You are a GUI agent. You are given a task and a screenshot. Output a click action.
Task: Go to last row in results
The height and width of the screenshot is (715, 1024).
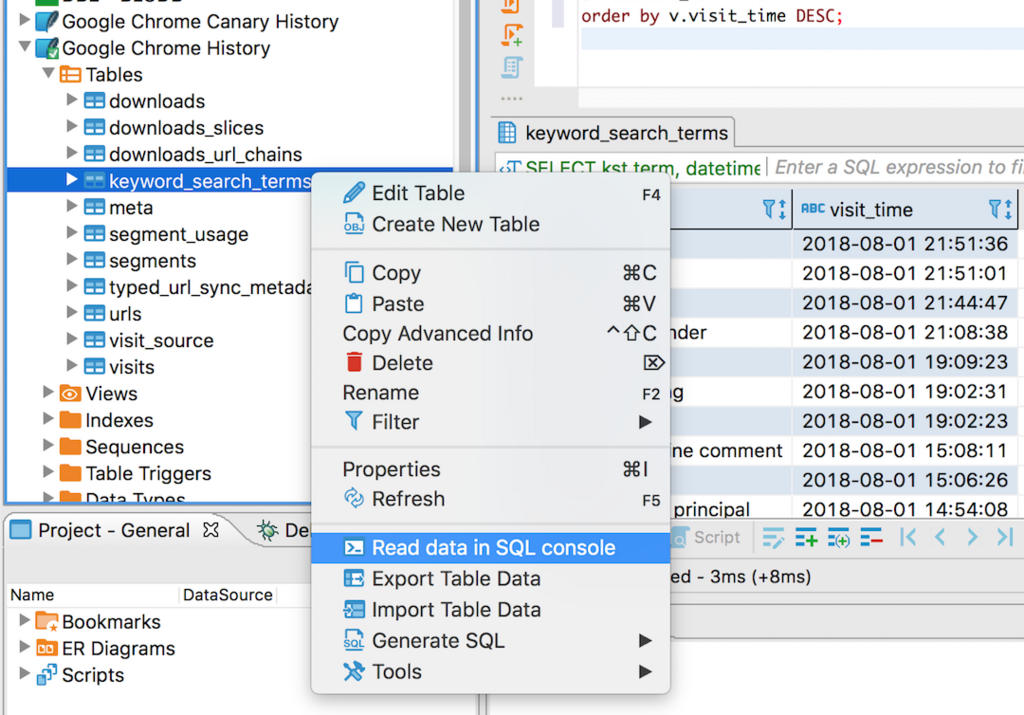(x=1005, y=537)
